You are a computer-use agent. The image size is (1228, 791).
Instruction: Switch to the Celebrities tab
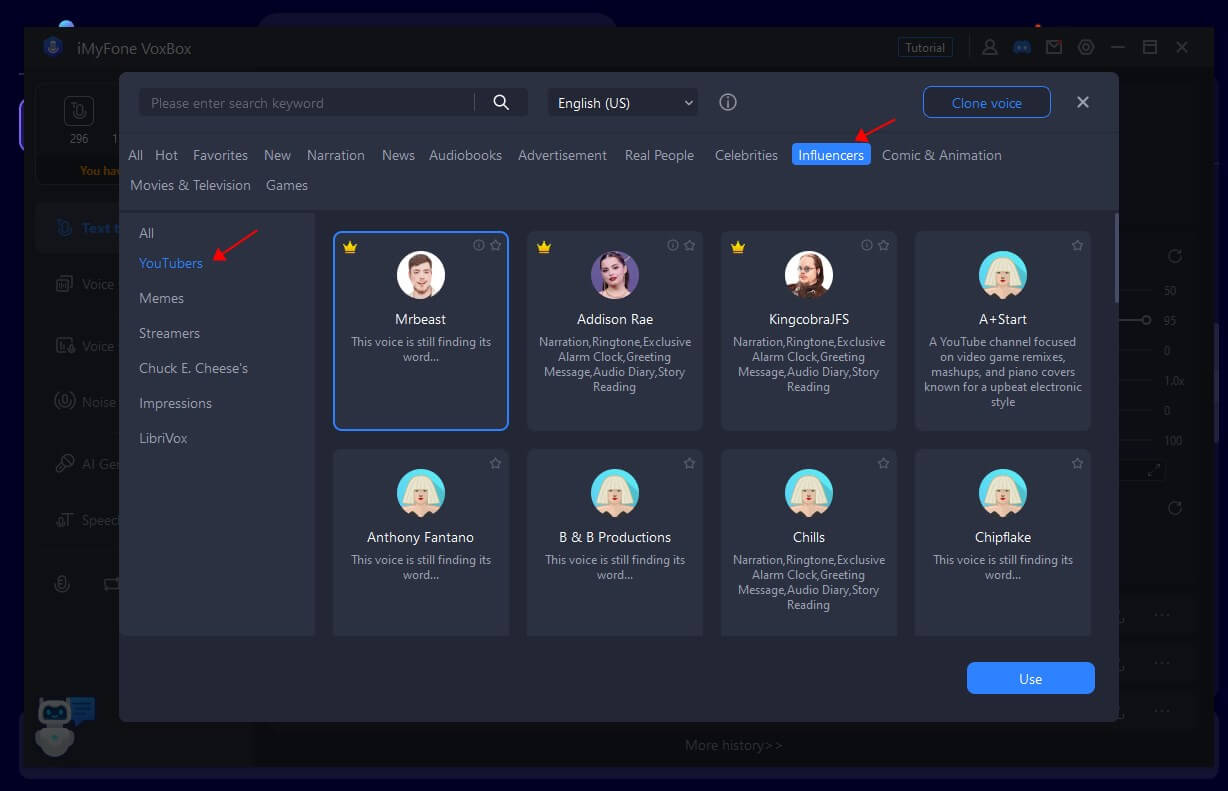pos(746,155)
